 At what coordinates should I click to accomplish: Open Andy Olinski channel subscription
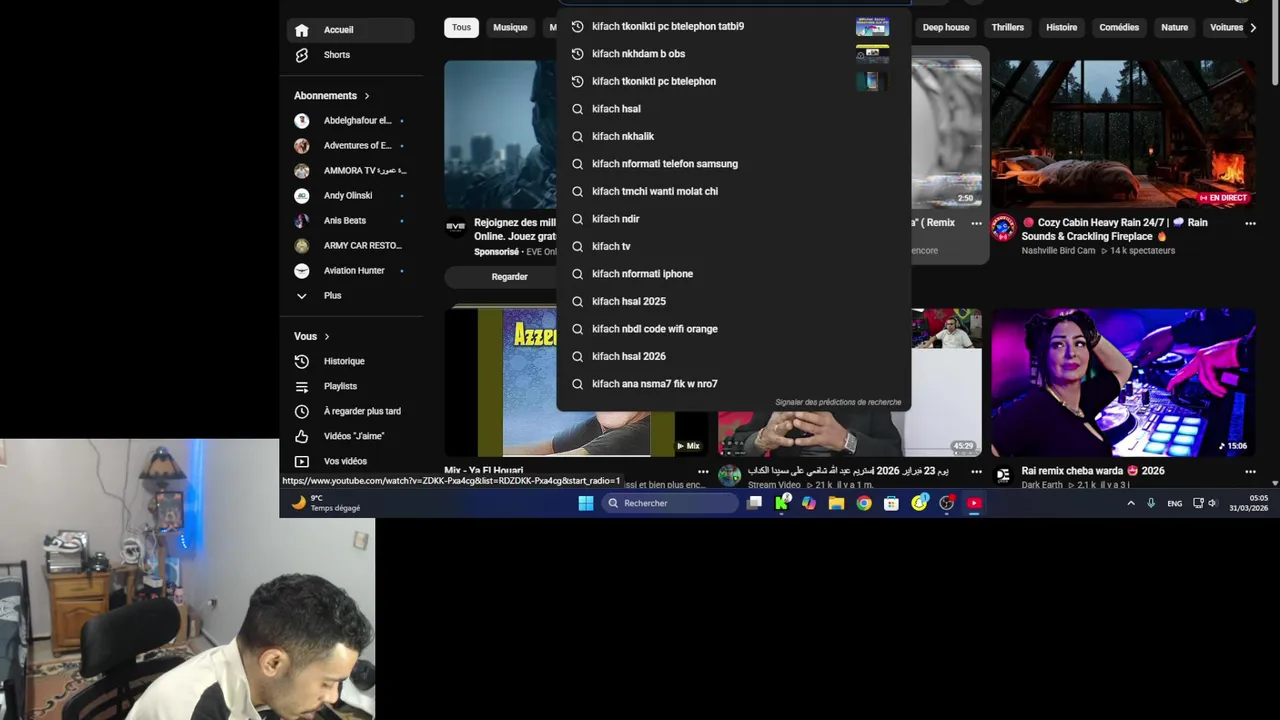(350, 195)
